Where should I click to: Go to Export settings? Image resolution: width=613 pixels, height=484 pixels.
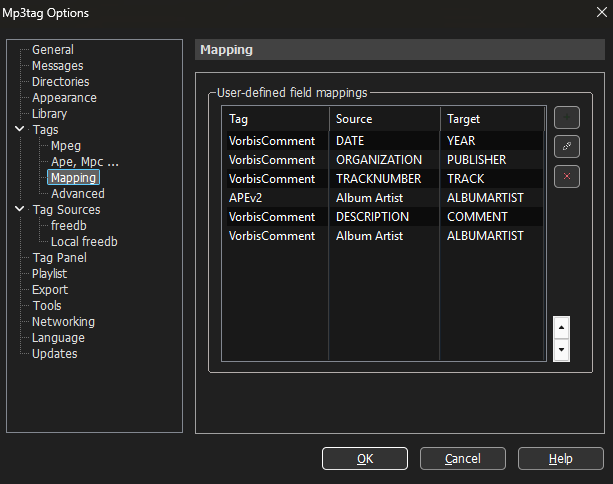click(50, 290)
